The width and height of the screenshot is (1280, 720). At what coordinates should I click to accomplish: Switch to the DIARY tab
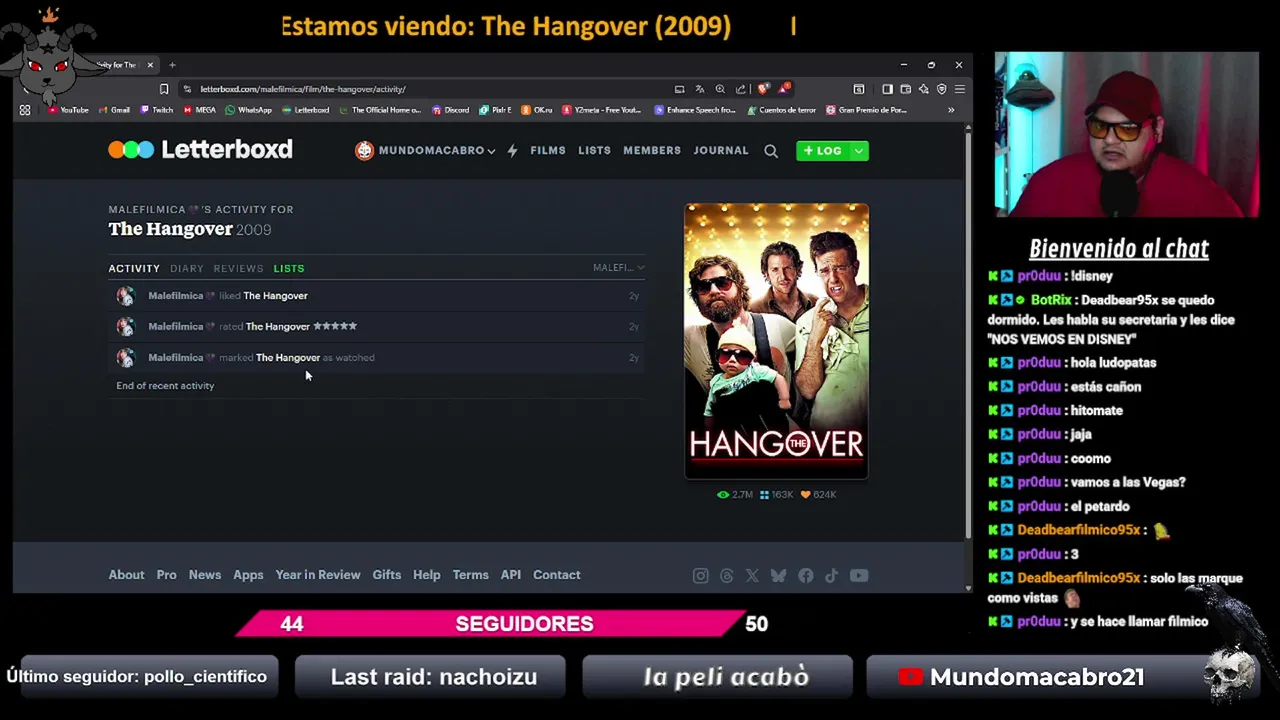187,269
